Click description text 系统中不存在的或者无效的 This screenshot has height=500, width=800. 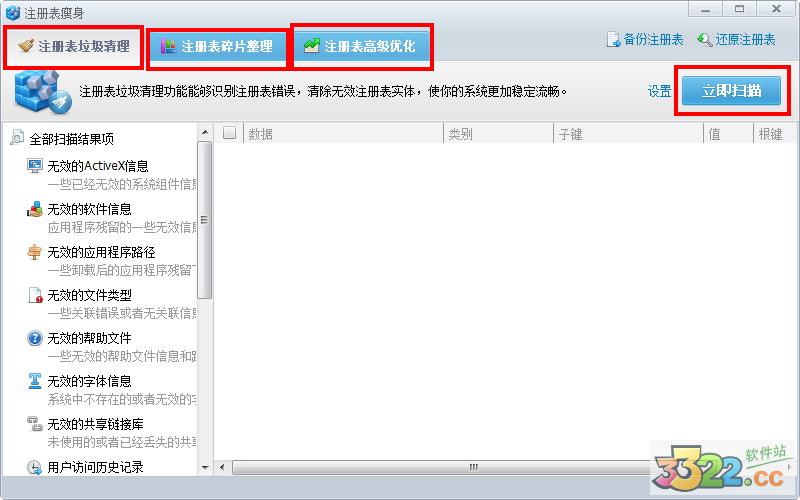click(x=122, y=399)
